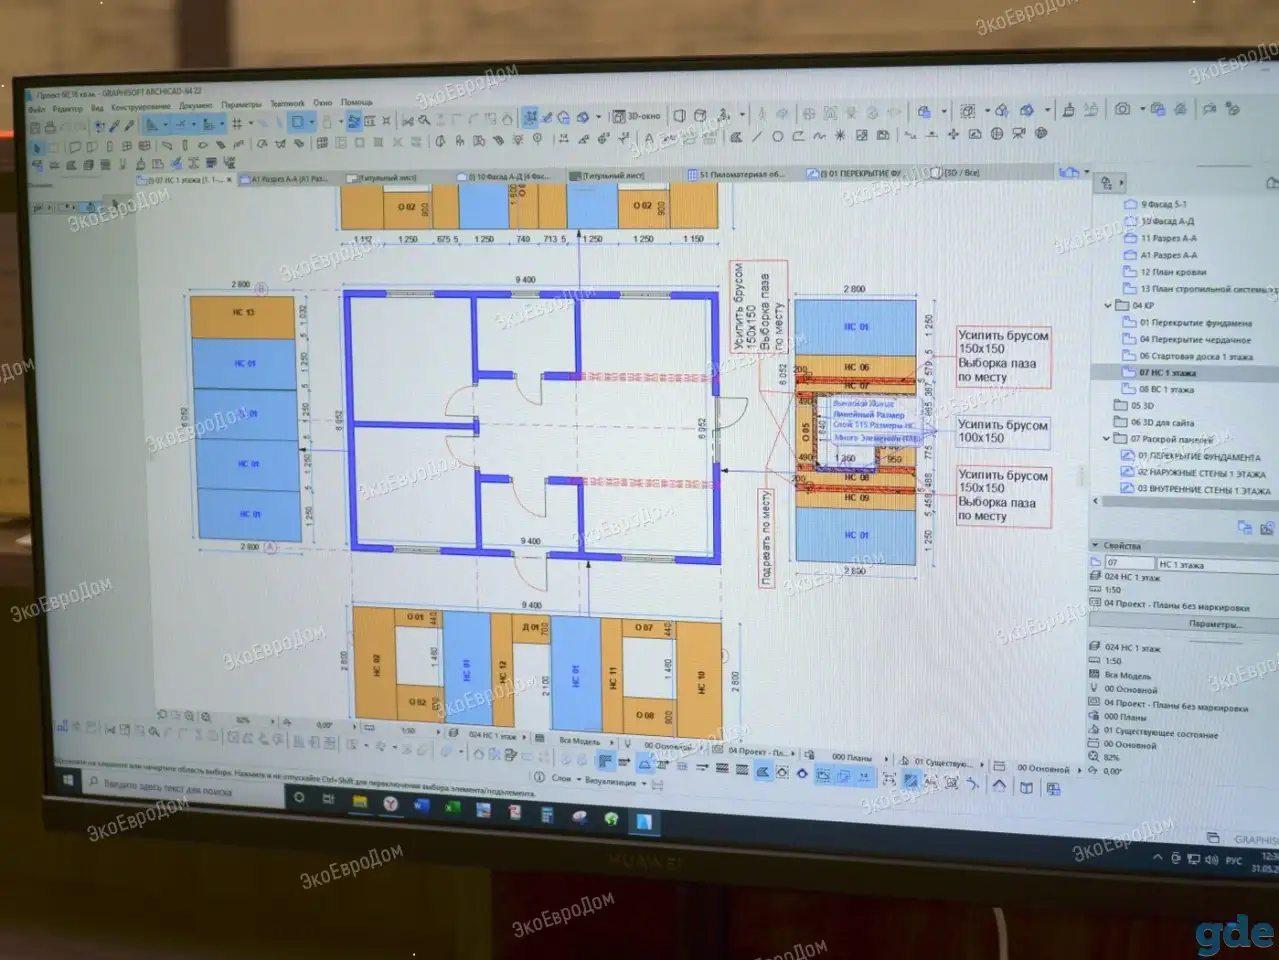This screenshot has width=1279, height=960.
Task: Select 12 План кровли in navigator
Action: coord(1173,272)
